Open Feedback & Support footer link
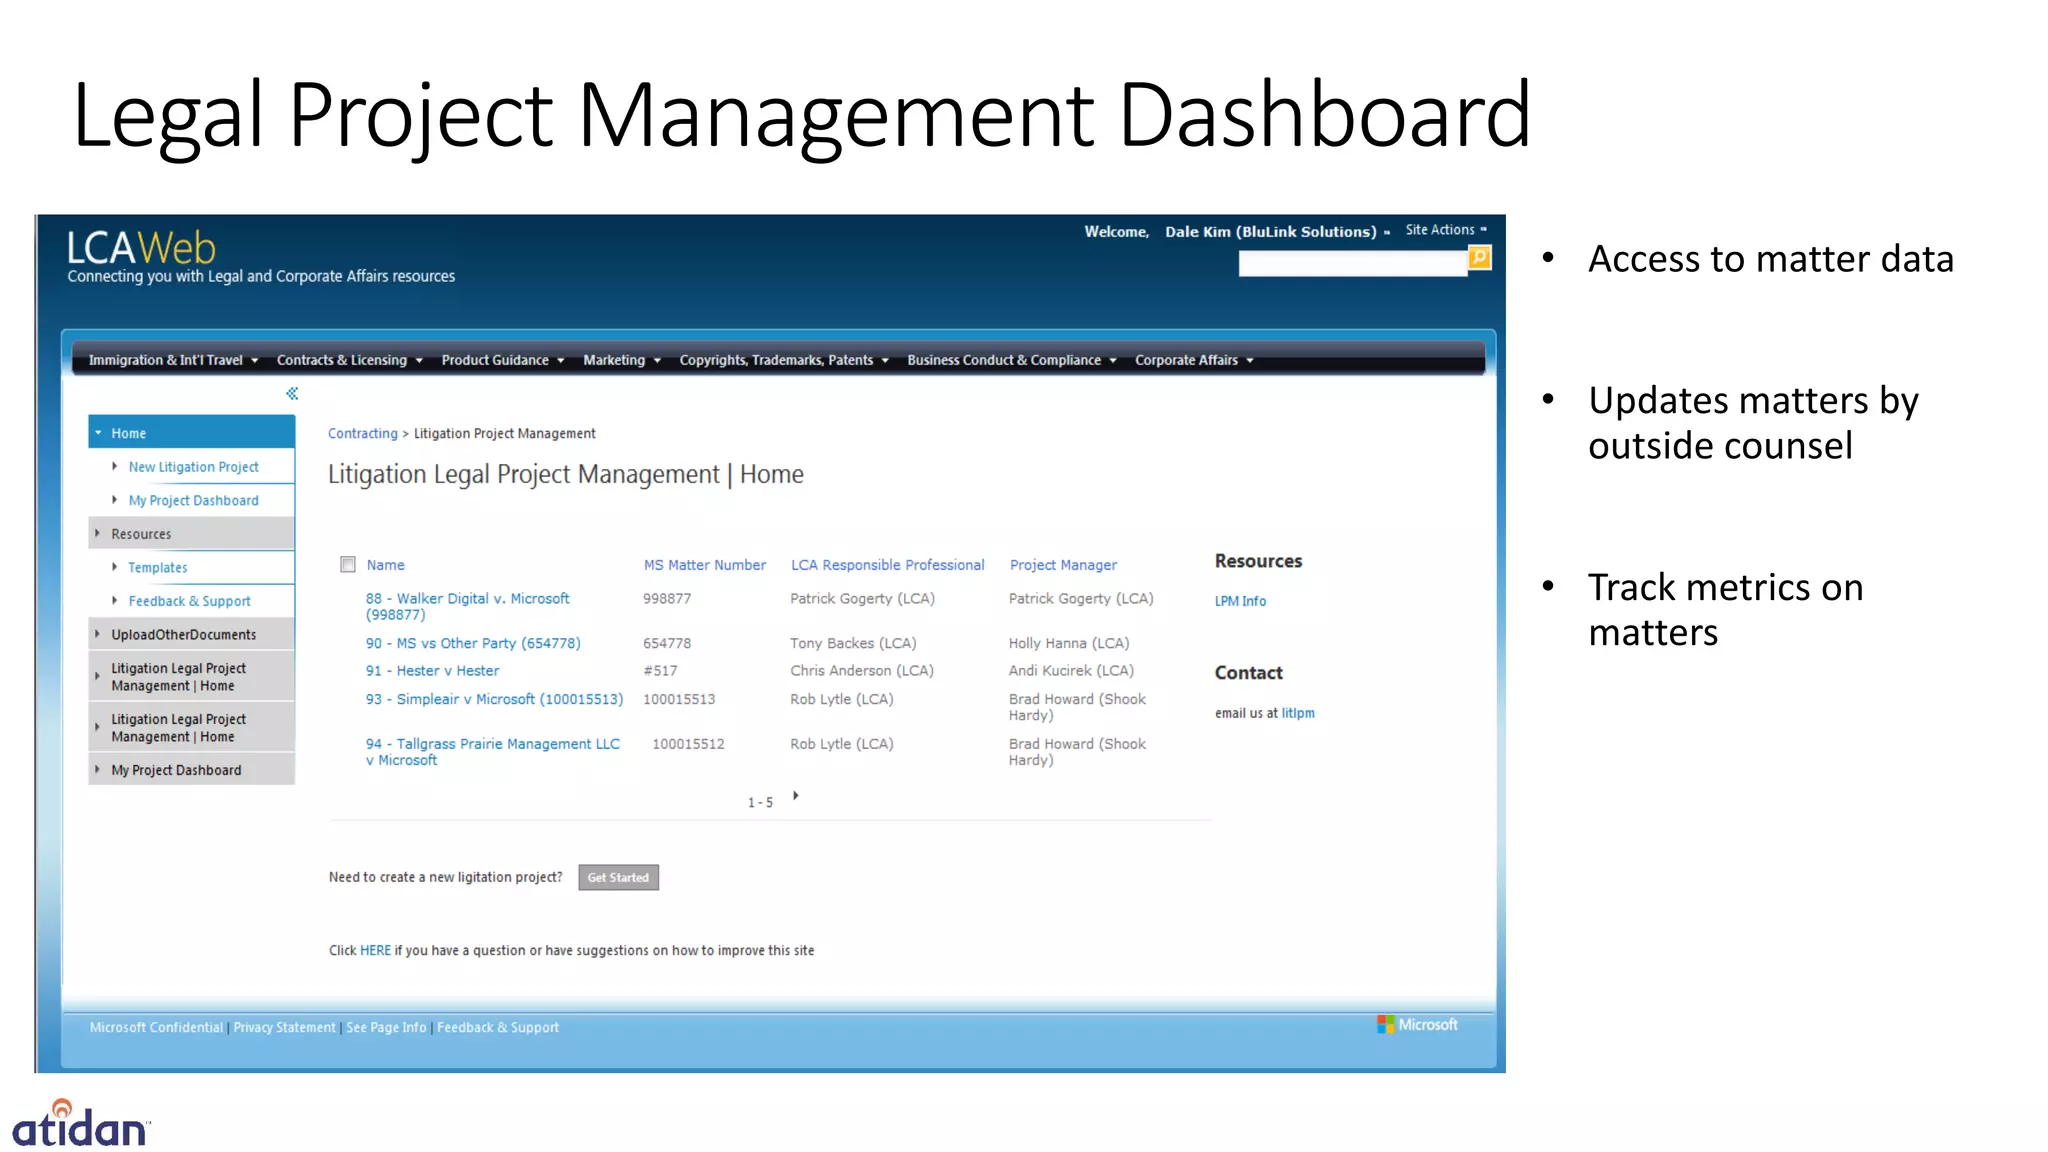 click(498, 1028)
